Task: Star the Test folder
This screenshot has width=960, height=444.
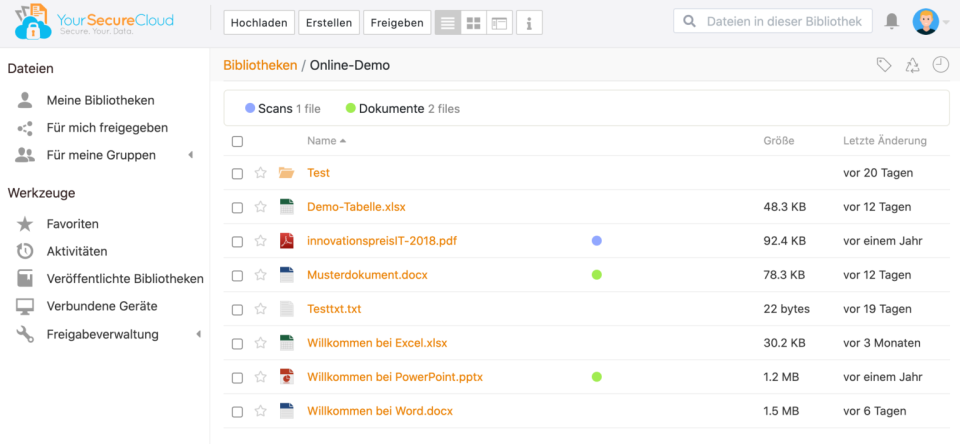Action: 261,173
